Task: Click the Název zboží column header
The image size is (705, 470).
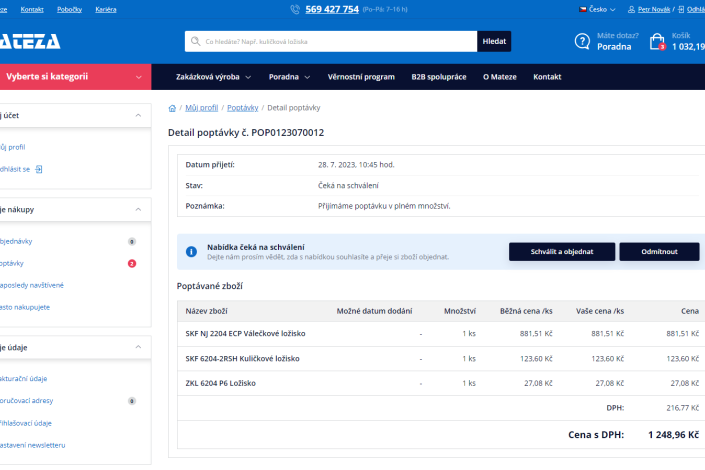Action: 206,311
